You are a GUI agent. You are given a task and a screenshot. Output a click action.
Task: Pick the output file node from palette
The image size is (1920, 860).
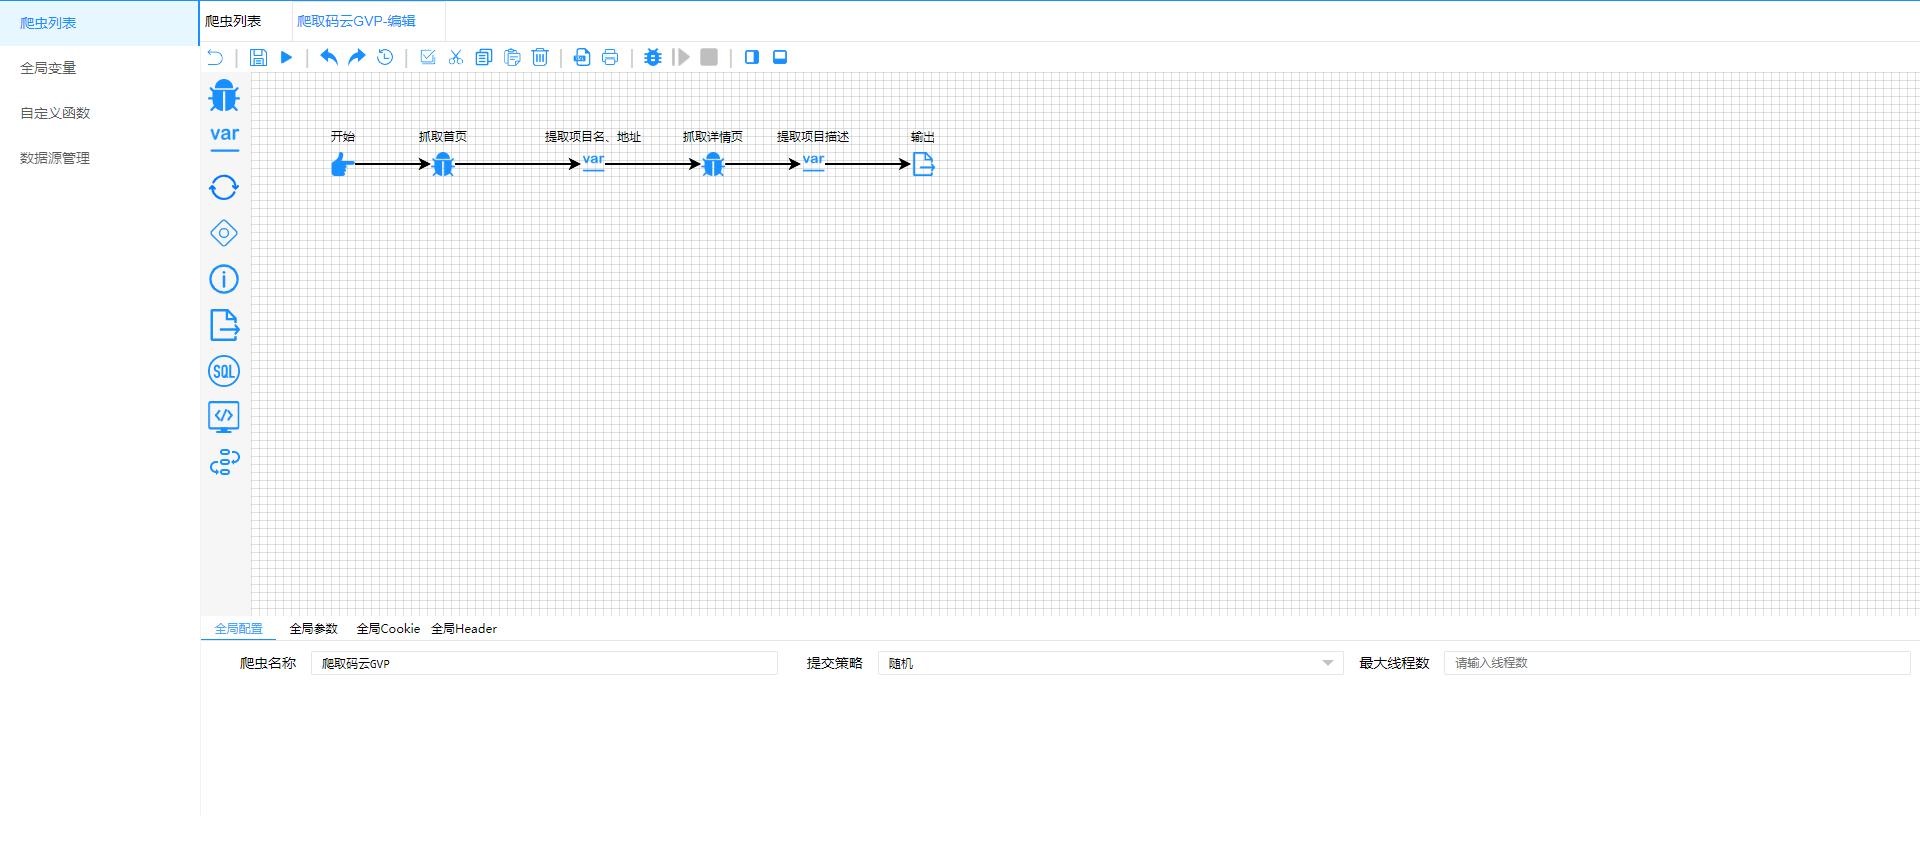coord(224,325)
